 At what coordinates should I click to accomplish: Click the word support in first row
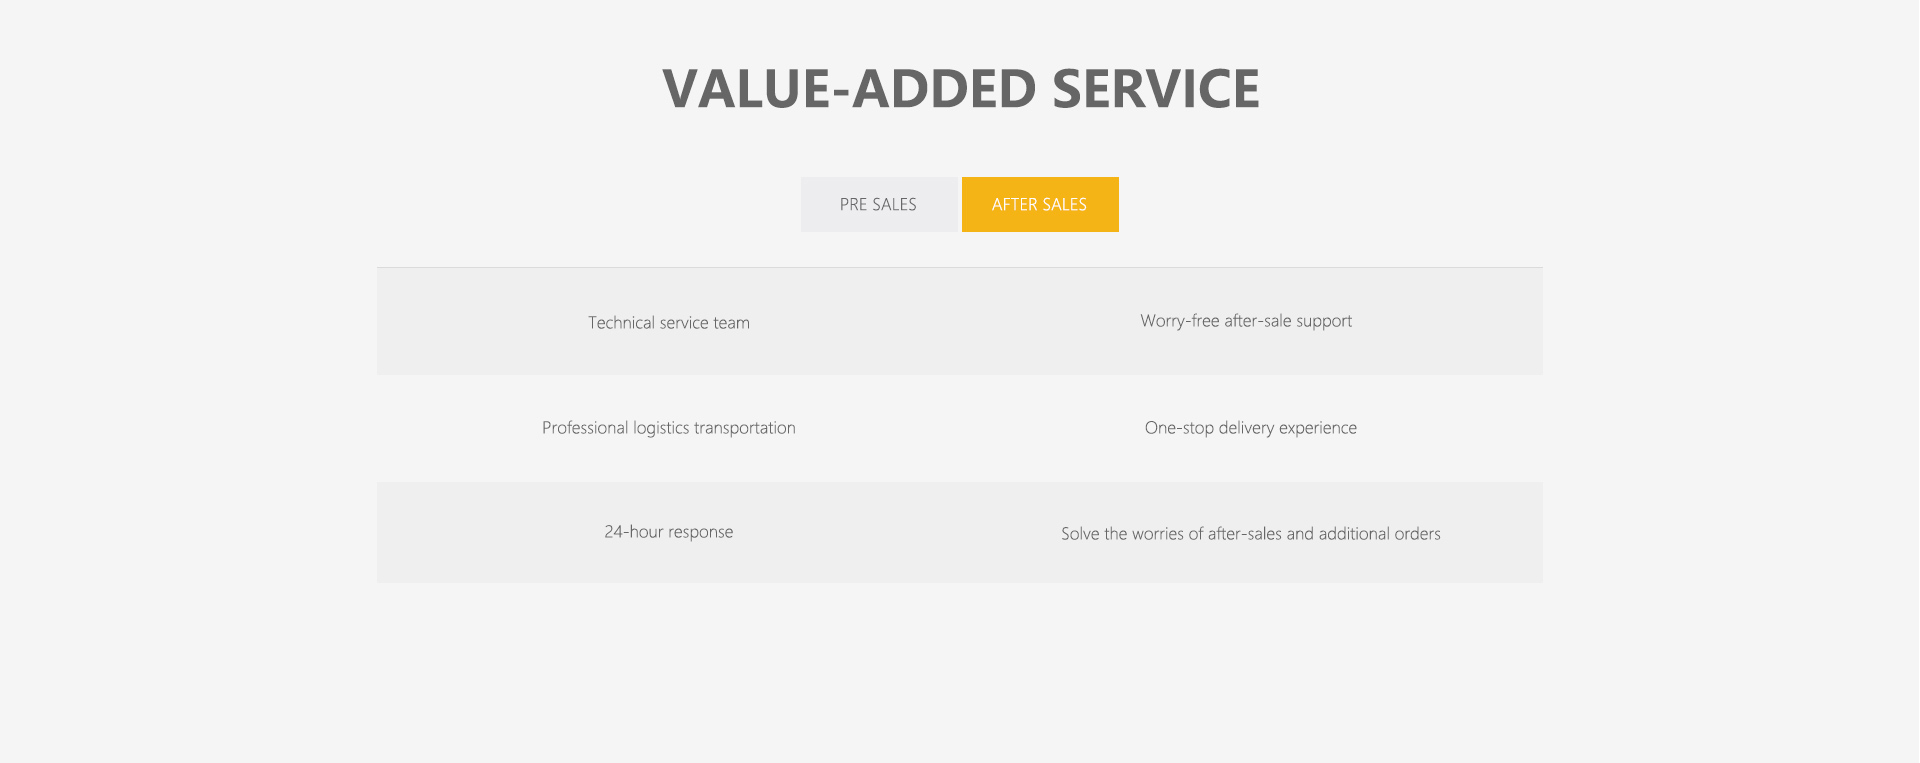1324,321
